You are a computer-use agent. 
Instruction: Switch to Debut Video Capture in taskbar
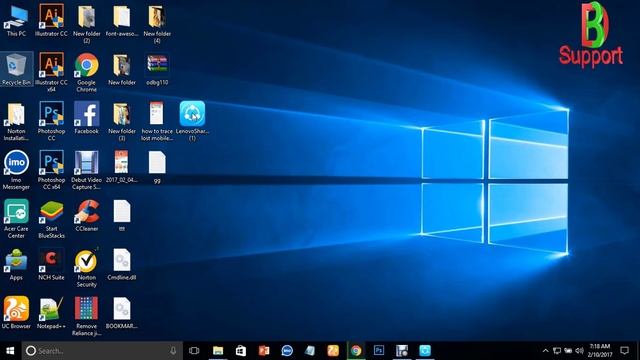[402, 351]
